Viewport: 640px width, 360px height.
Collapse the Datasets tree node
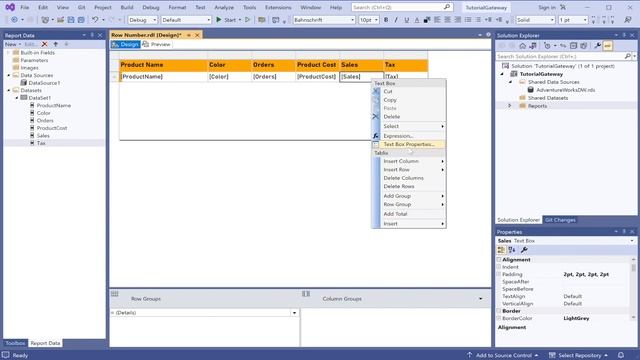click(9, 90)
